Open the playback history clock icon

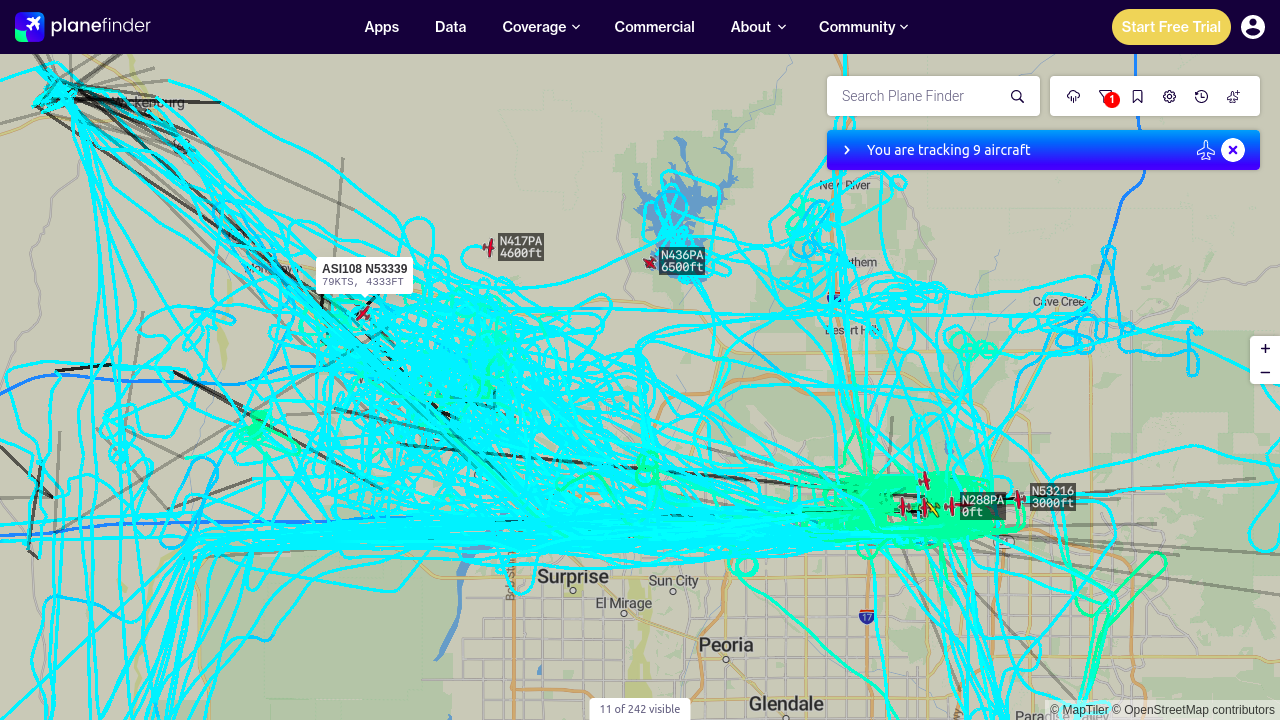1202,96
